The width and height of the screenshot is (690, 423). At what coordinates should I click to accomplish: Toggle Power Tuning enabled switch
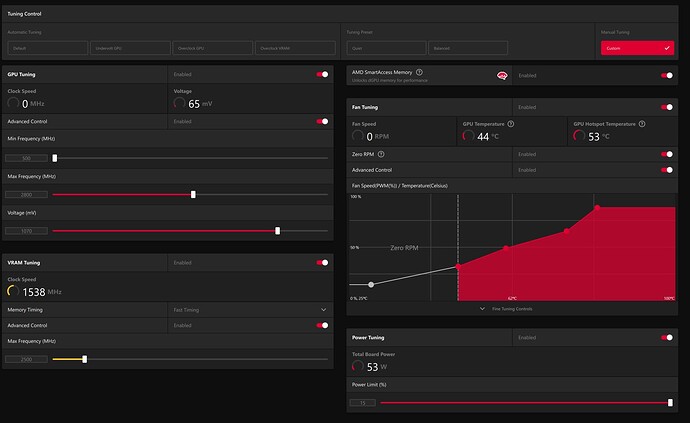[x=667, y=338]
